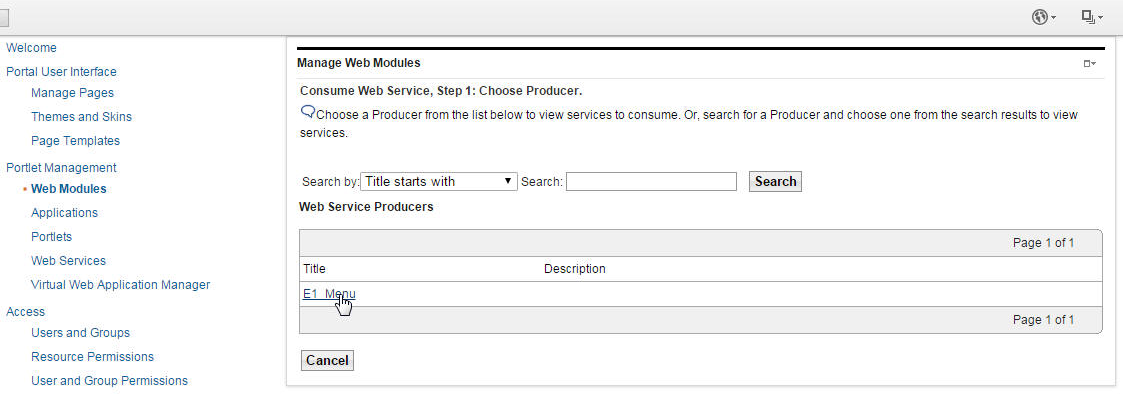This screenshot has height=394, width=1123.
Task: Go to Users and Groups
Action: [x=80, y=332]
